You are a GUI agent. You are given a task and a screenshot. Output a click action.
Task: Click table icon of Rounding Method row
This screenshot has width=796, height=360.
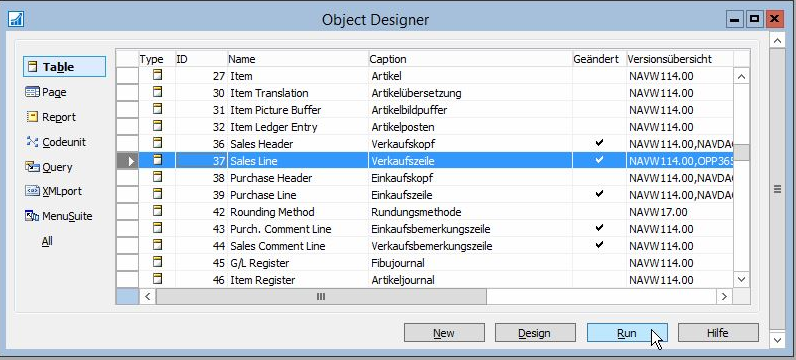(158, 212)
